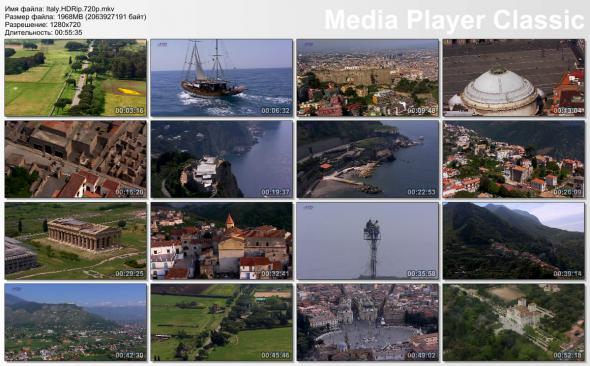
Task: Open the town square thumbnail at 00:49:02
Action: point(368,322)
